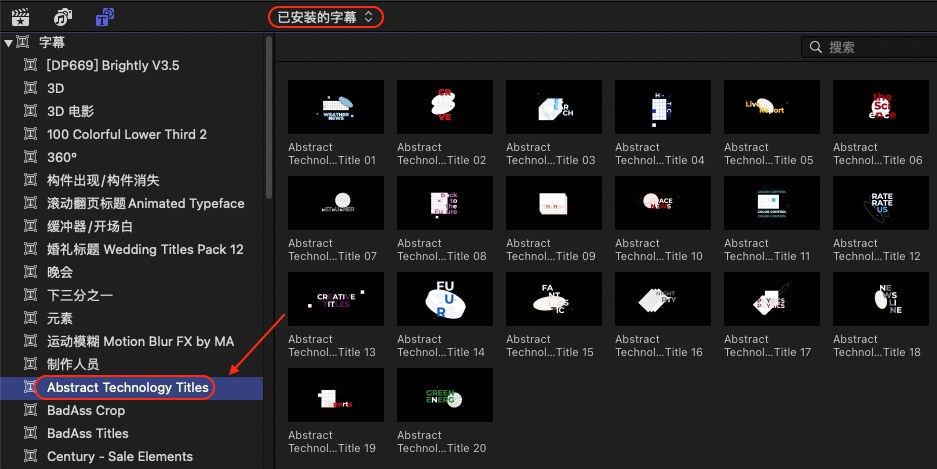Viewport: 937px width, 469px height.
Task: Select Abstract Technology Title 08 thumbnail
Action: (445, 203)
